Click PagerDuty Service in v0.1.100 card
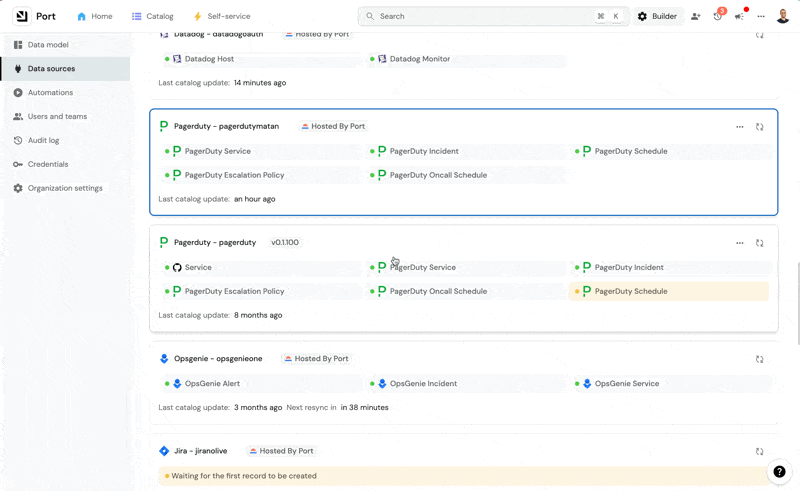The height and width of the screenshot is (491, 800). click(465, 267)
